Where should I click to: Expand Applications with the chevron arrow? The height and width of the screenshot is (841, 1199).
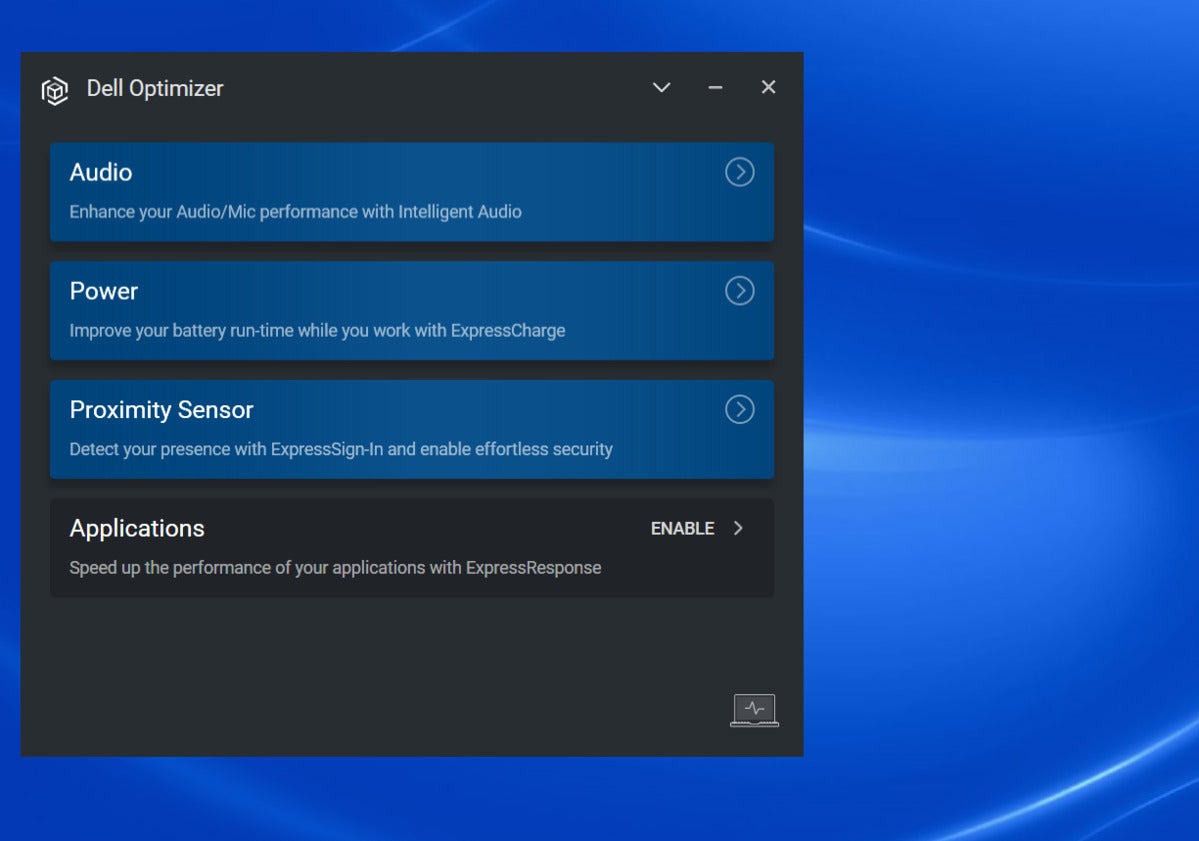[738, 528]
